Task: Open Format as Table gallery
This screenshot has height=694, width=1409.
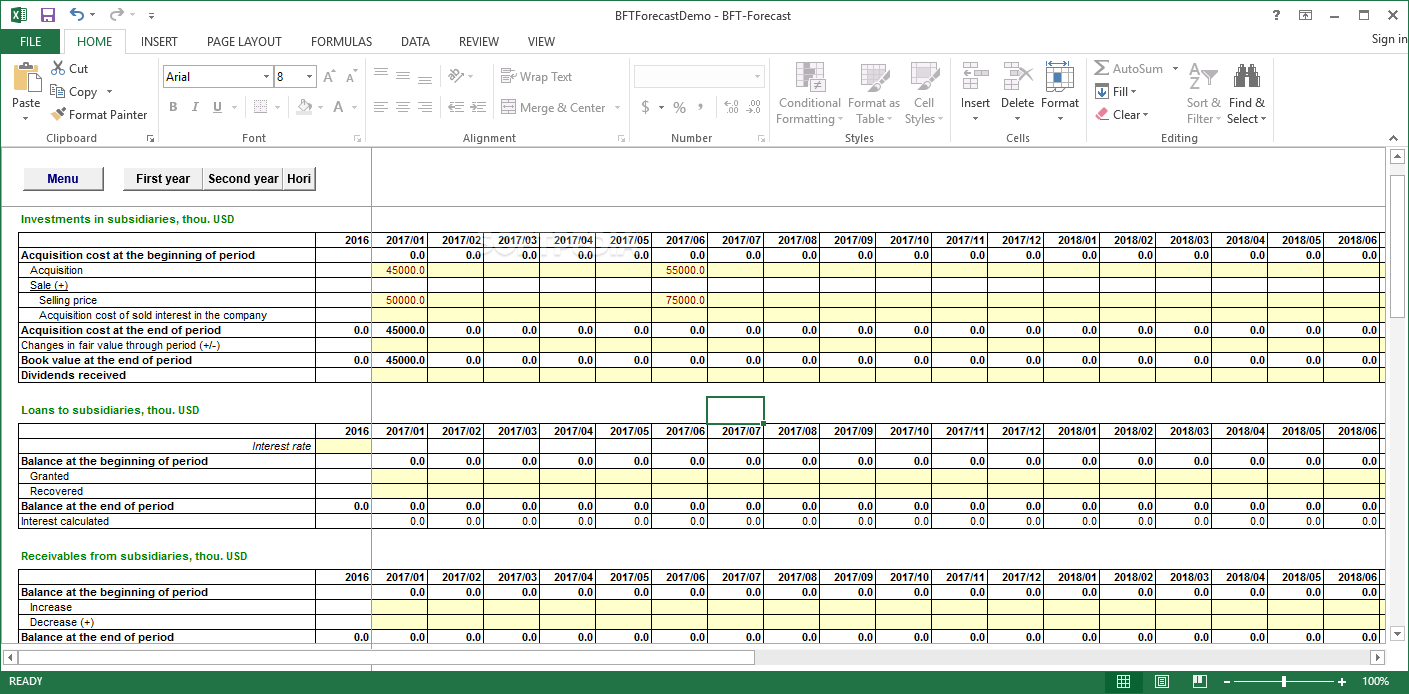Action: pos(873,94)
